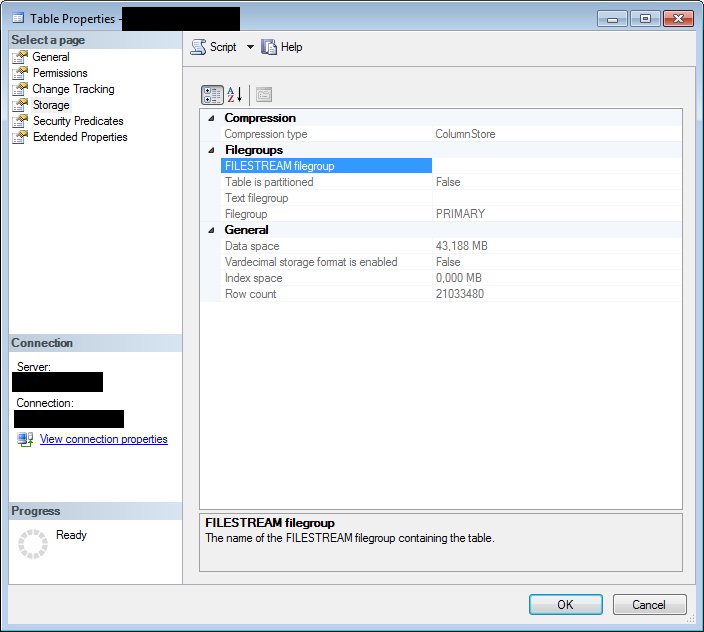Click the Table Properties title bar icon
Viewport: 704px width, 632px height.
pyautogui.click(x=18, y=18)
